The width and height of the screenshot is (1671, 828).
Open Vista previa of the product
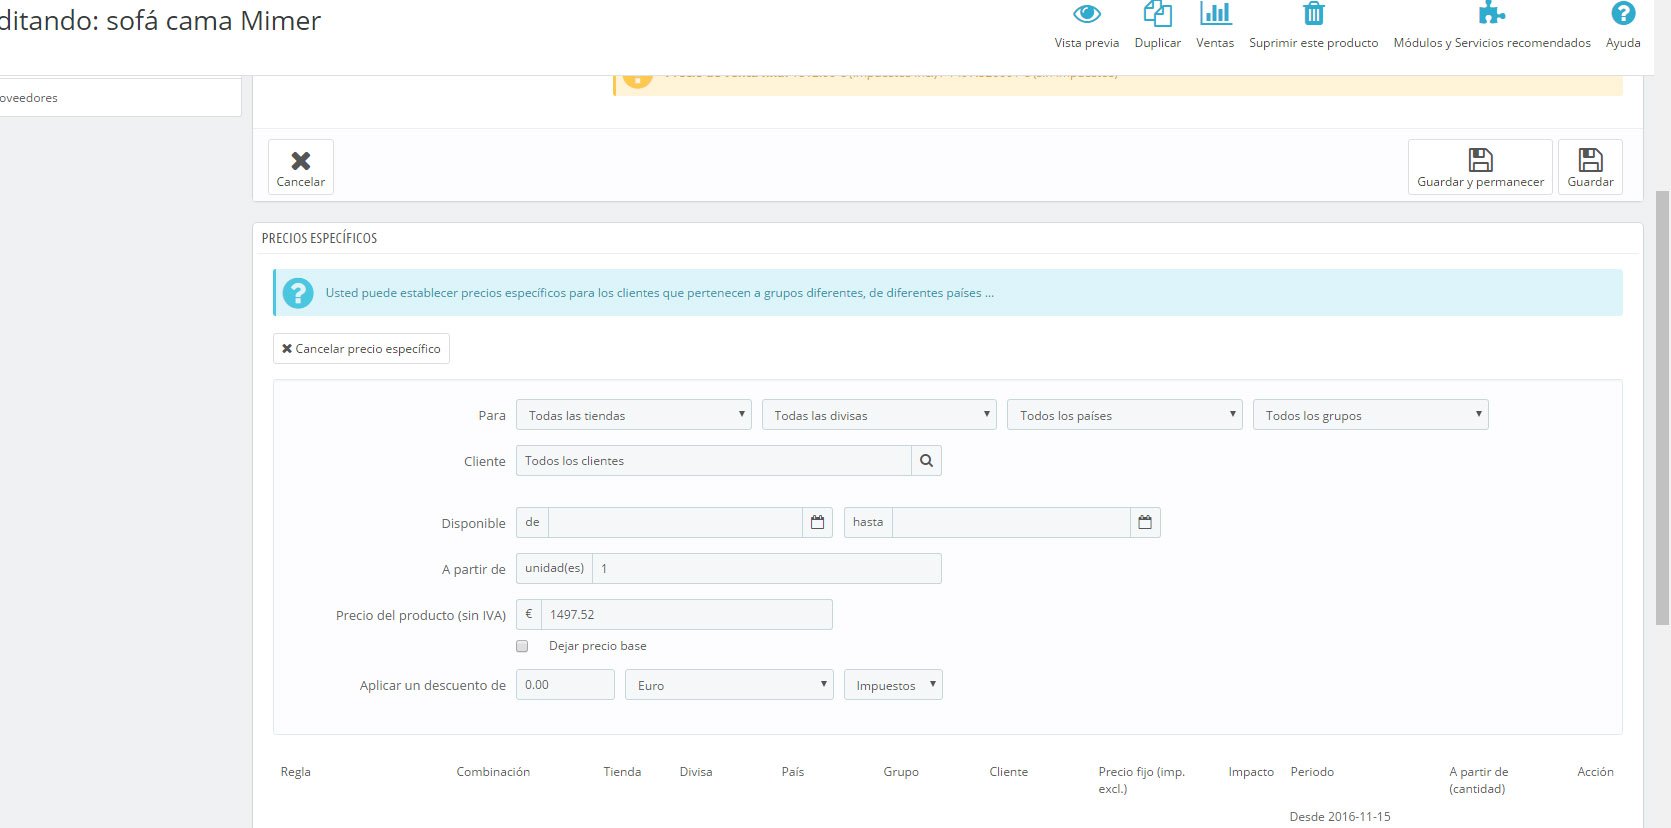pyautogui.click(x=1086, y=26)
